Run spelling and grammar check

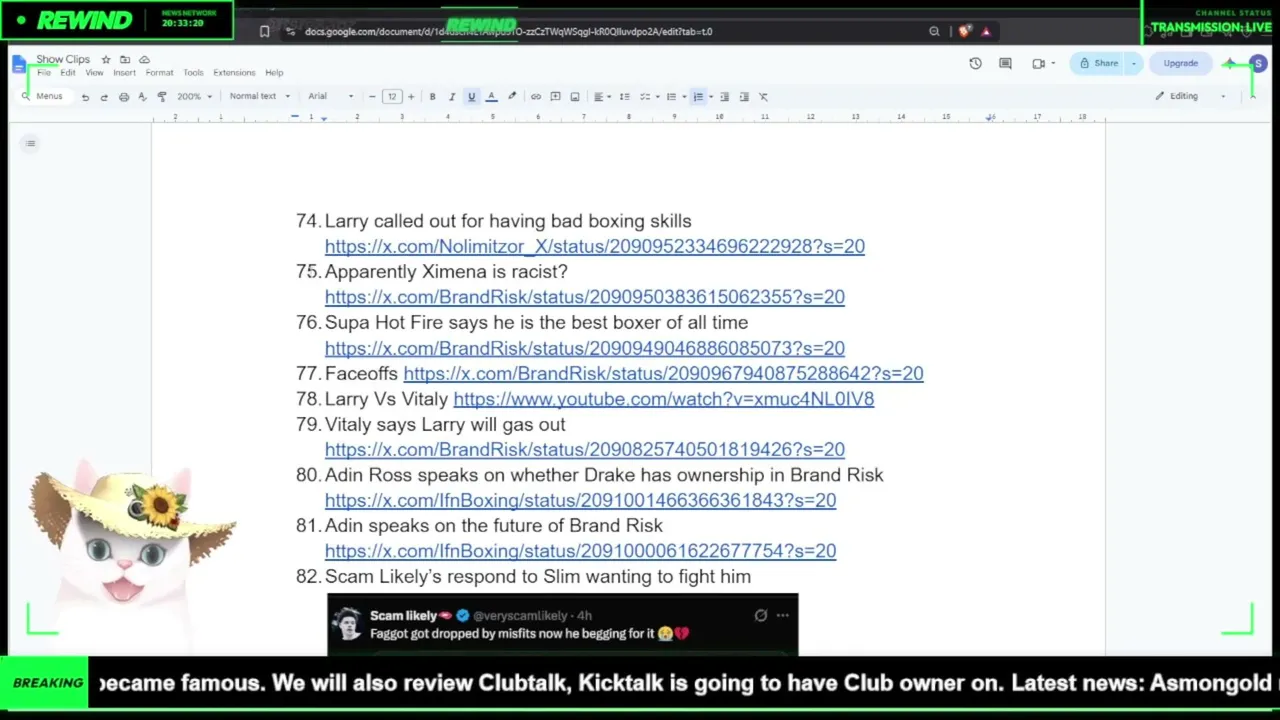pos(142,97)
